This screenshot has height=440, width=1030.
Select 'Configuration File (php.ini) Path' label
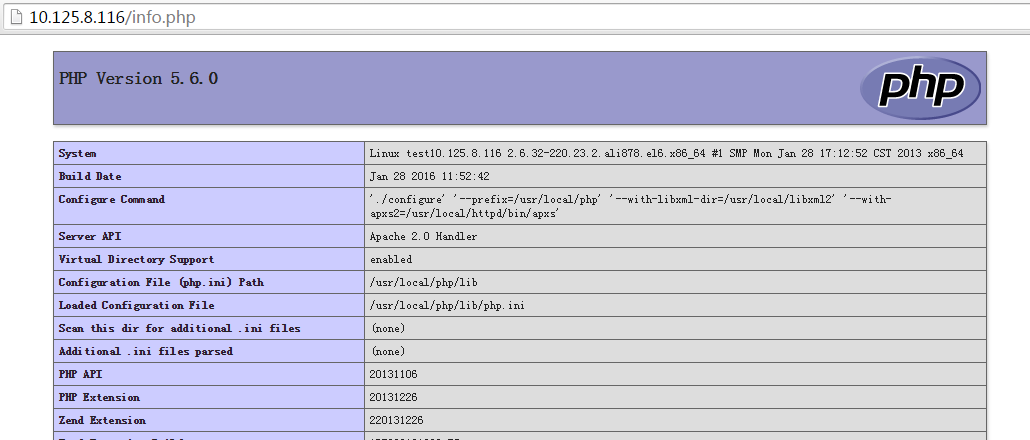(161, 282)
